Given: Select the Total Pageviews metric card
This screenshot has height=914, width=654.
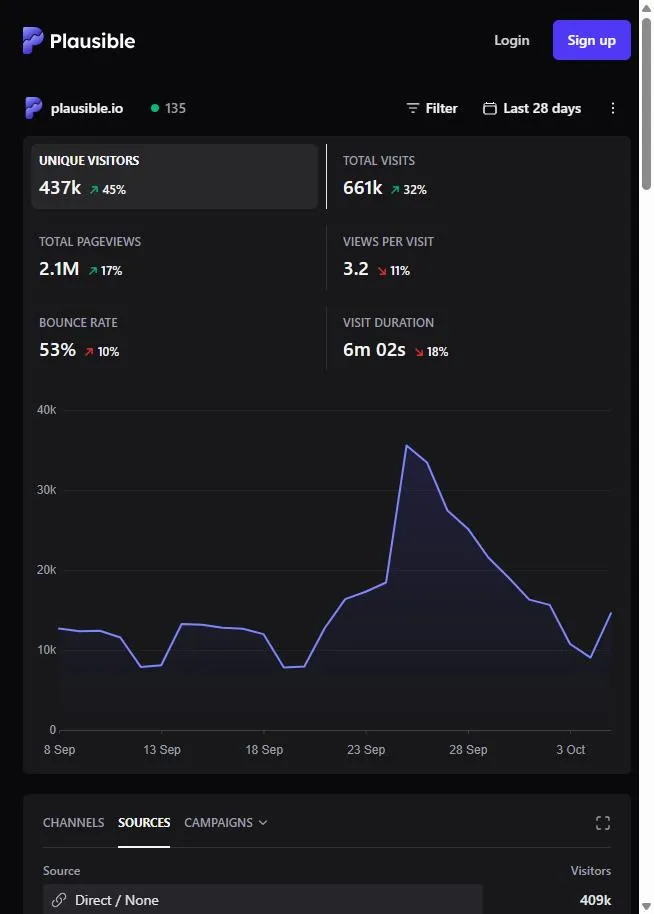Looking at the screenshot, I should tap(174, 257).
